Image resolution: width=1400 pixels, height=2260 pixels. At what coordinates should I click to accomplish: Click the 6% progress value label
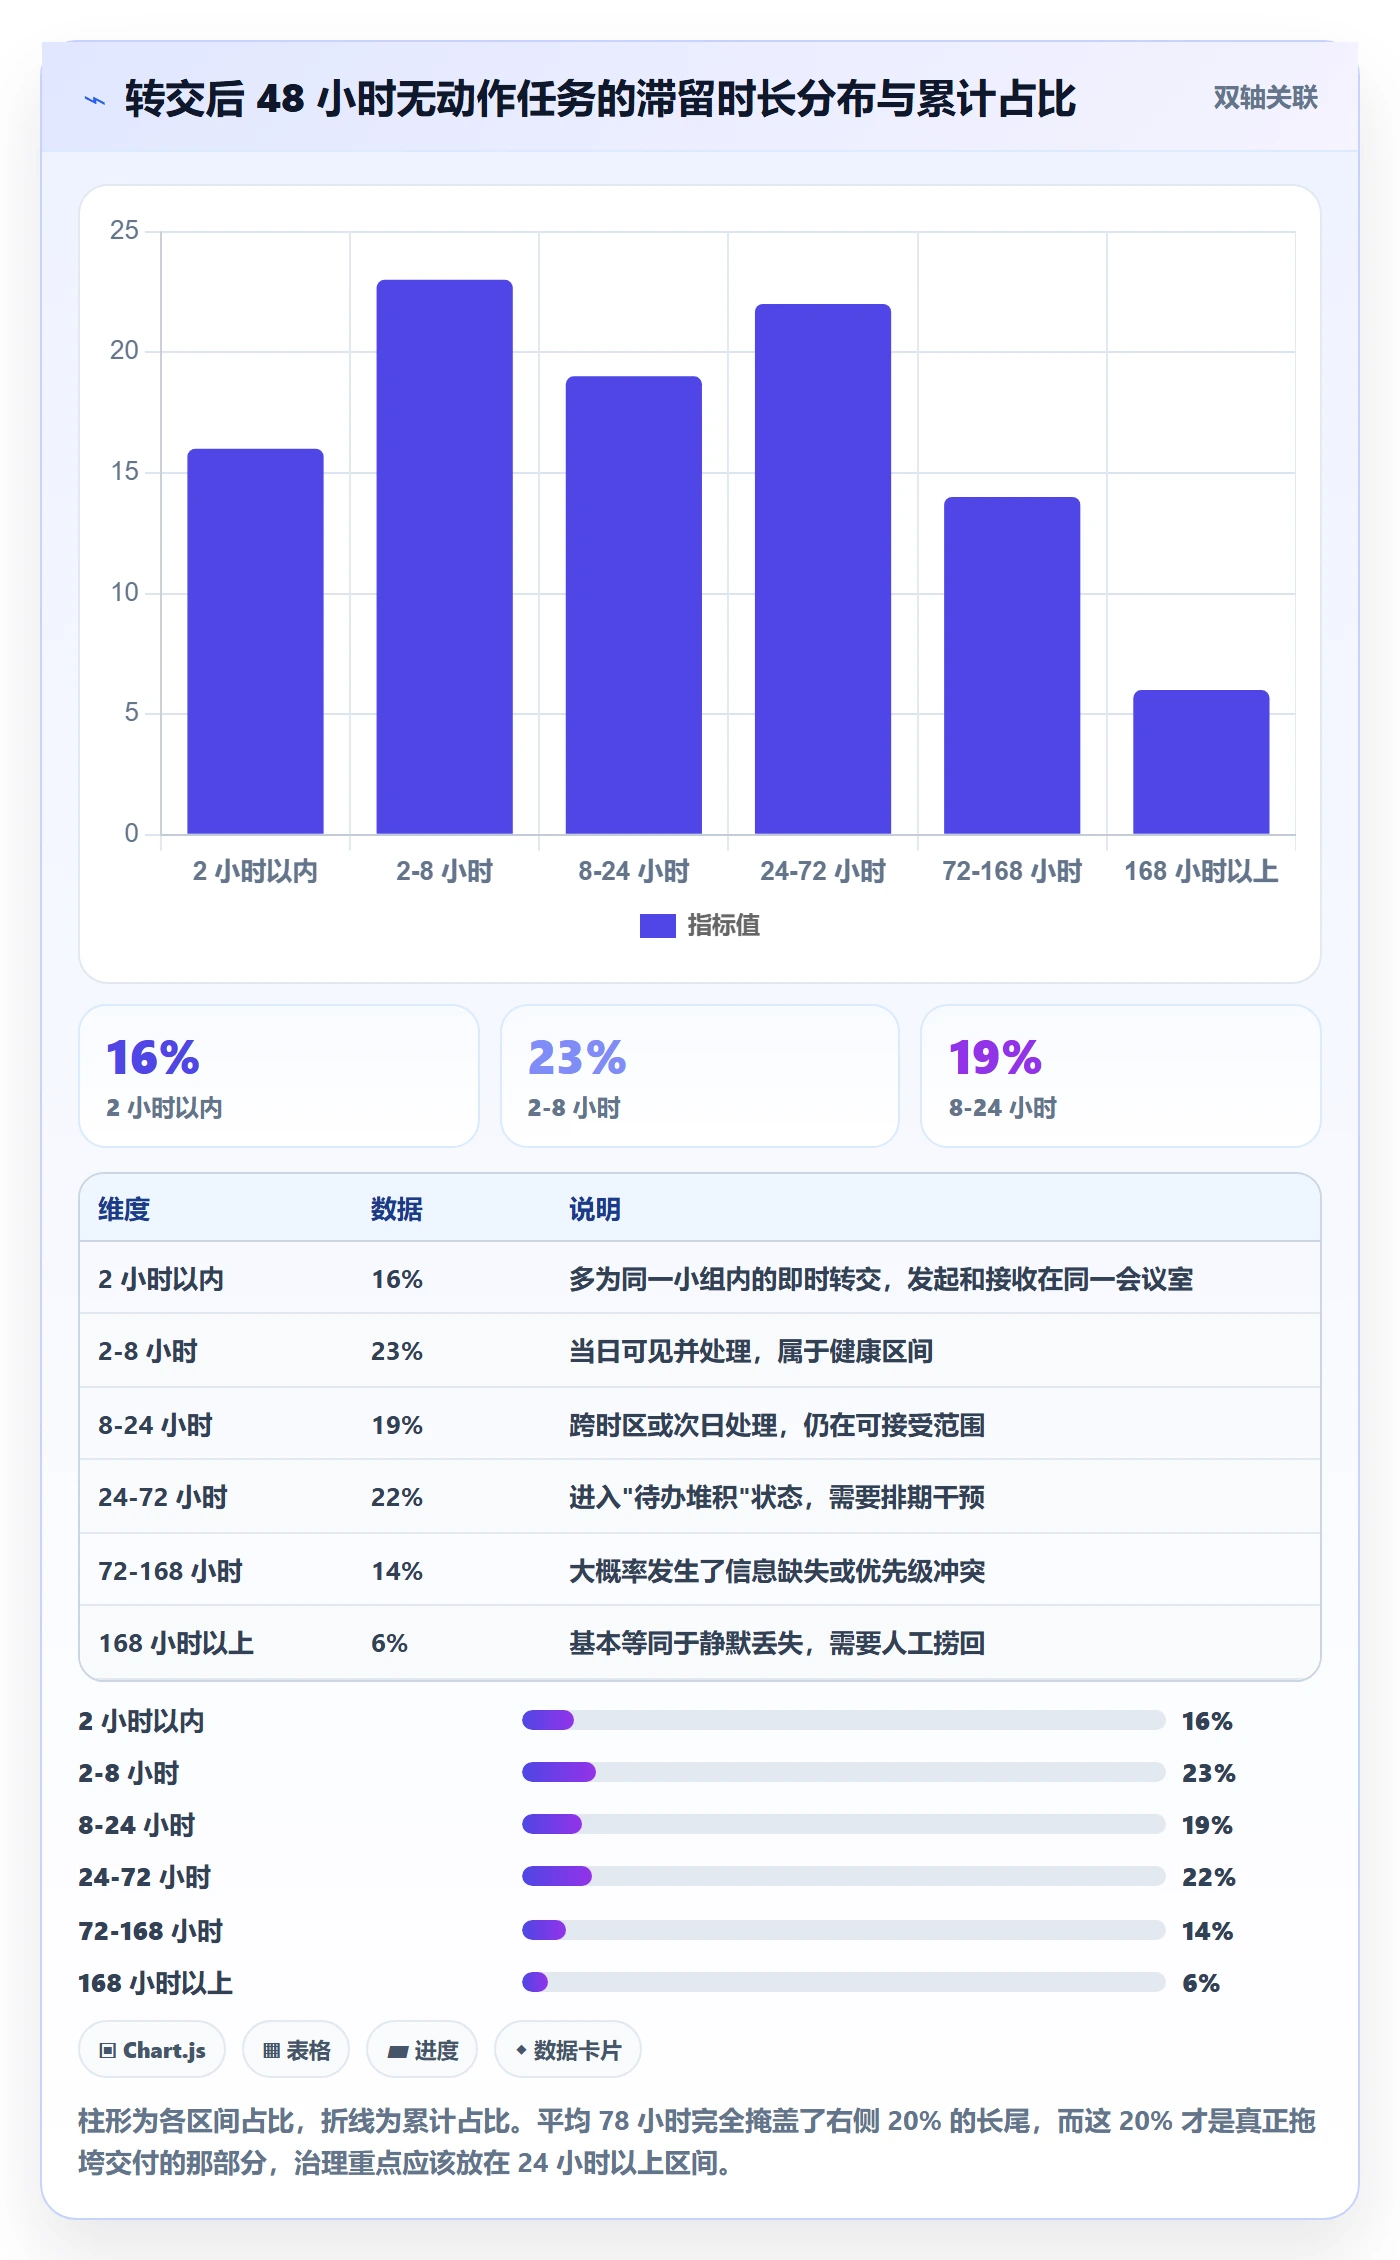pos(1200,1983)
